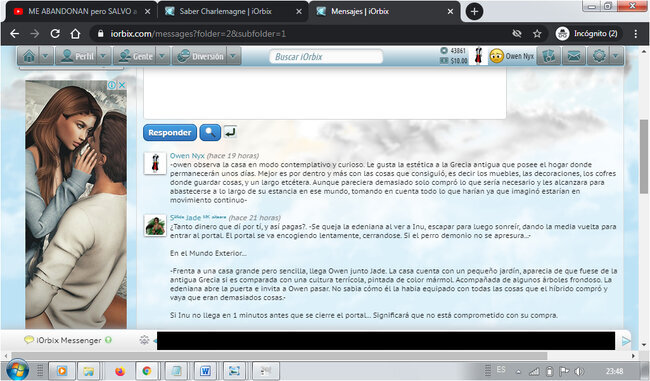Viewport: 650px width, 381px height.
Task: Reload the page using refresh icon
Action: 55,34
